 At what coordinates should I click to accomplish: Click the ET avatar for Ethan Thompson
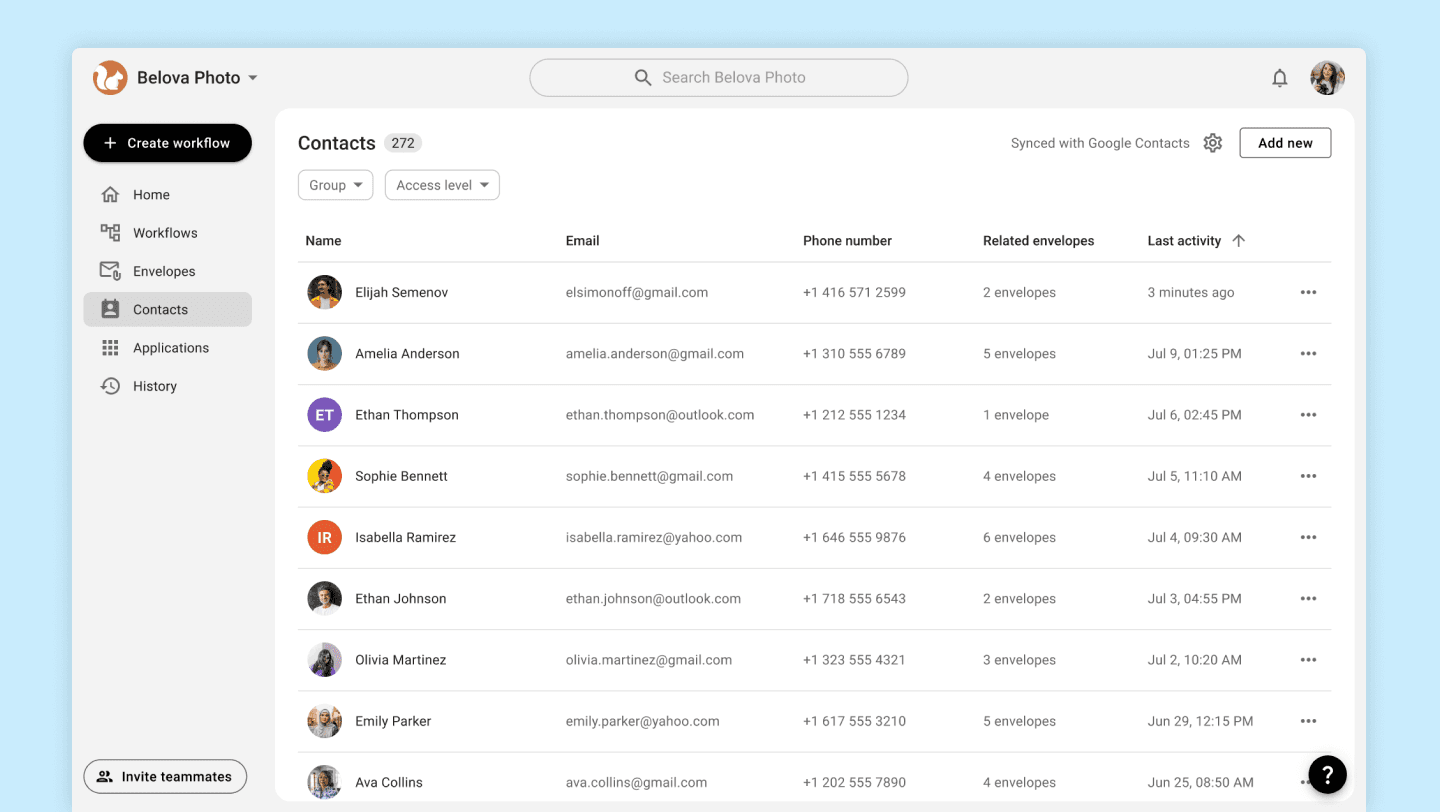pyautogui.click(x=324, y=415)
